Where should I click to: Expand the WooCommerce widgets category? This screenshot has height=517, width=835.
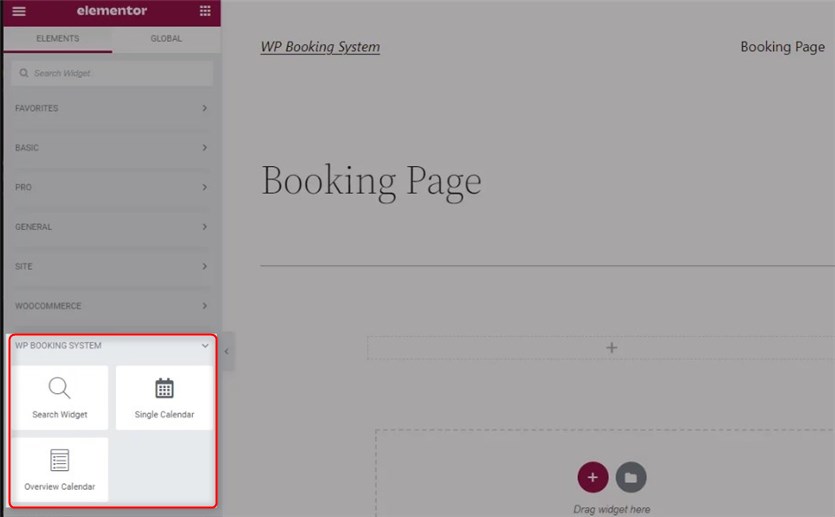point(110,306)
